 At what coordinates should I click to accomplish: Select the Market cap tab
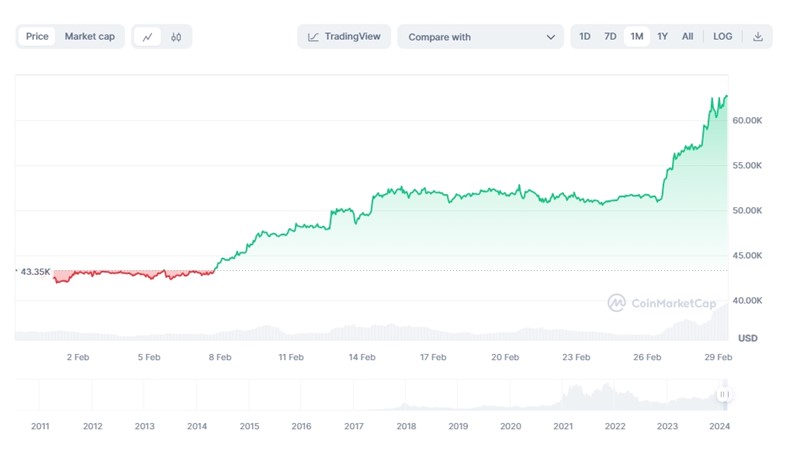pyautogui.click(x=90, y=37)
